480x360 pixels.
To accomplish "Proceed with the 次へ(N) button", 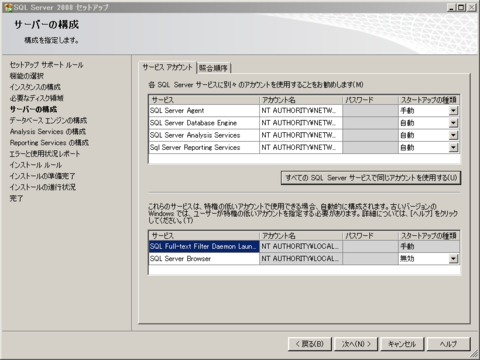I will [x=356, y=344].
